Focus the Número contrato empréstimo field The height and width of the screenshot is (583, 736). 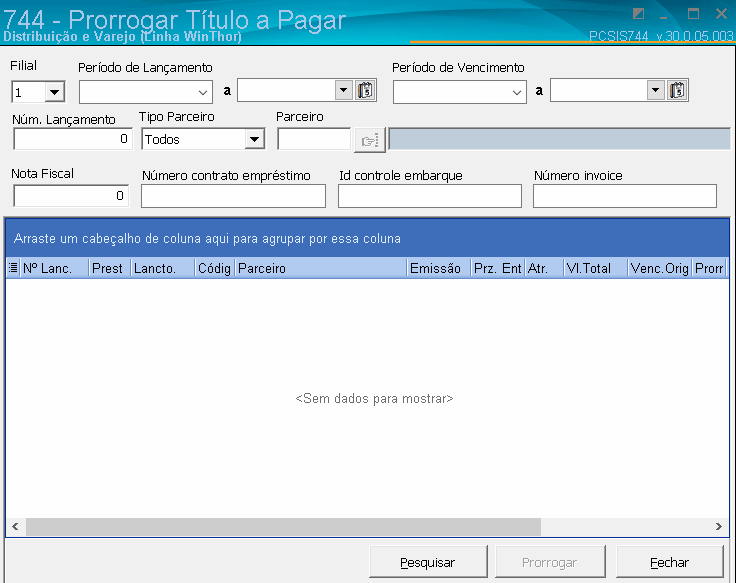[233, 196]
